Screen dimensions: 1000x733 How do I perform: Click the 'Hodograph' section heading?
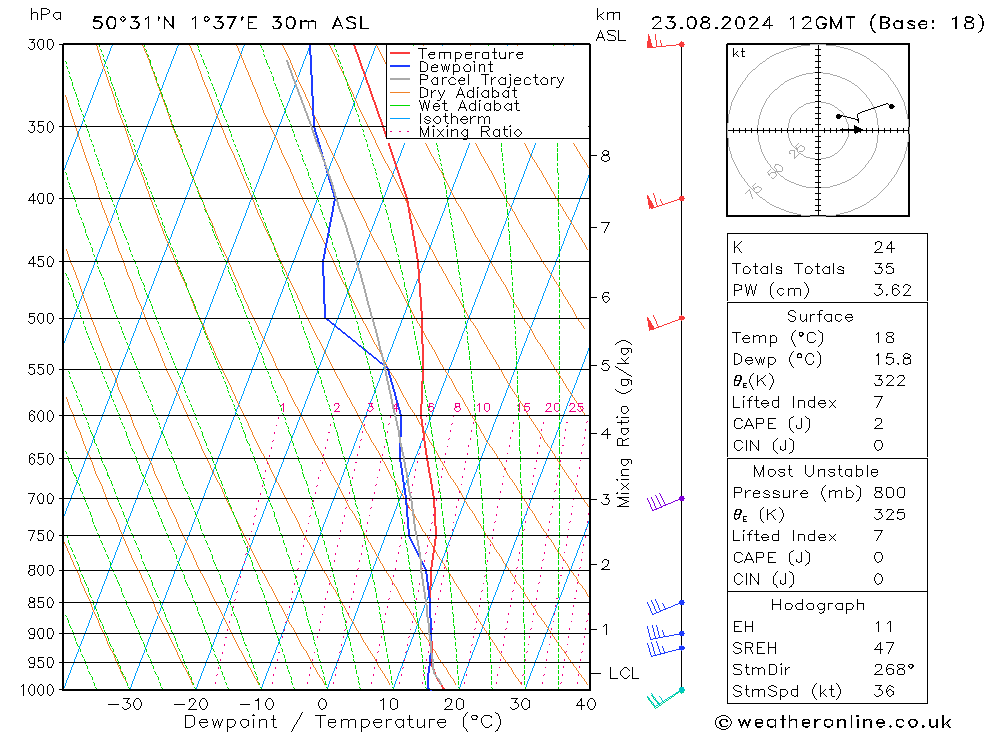pyautogui.click(x=818, y=605)
